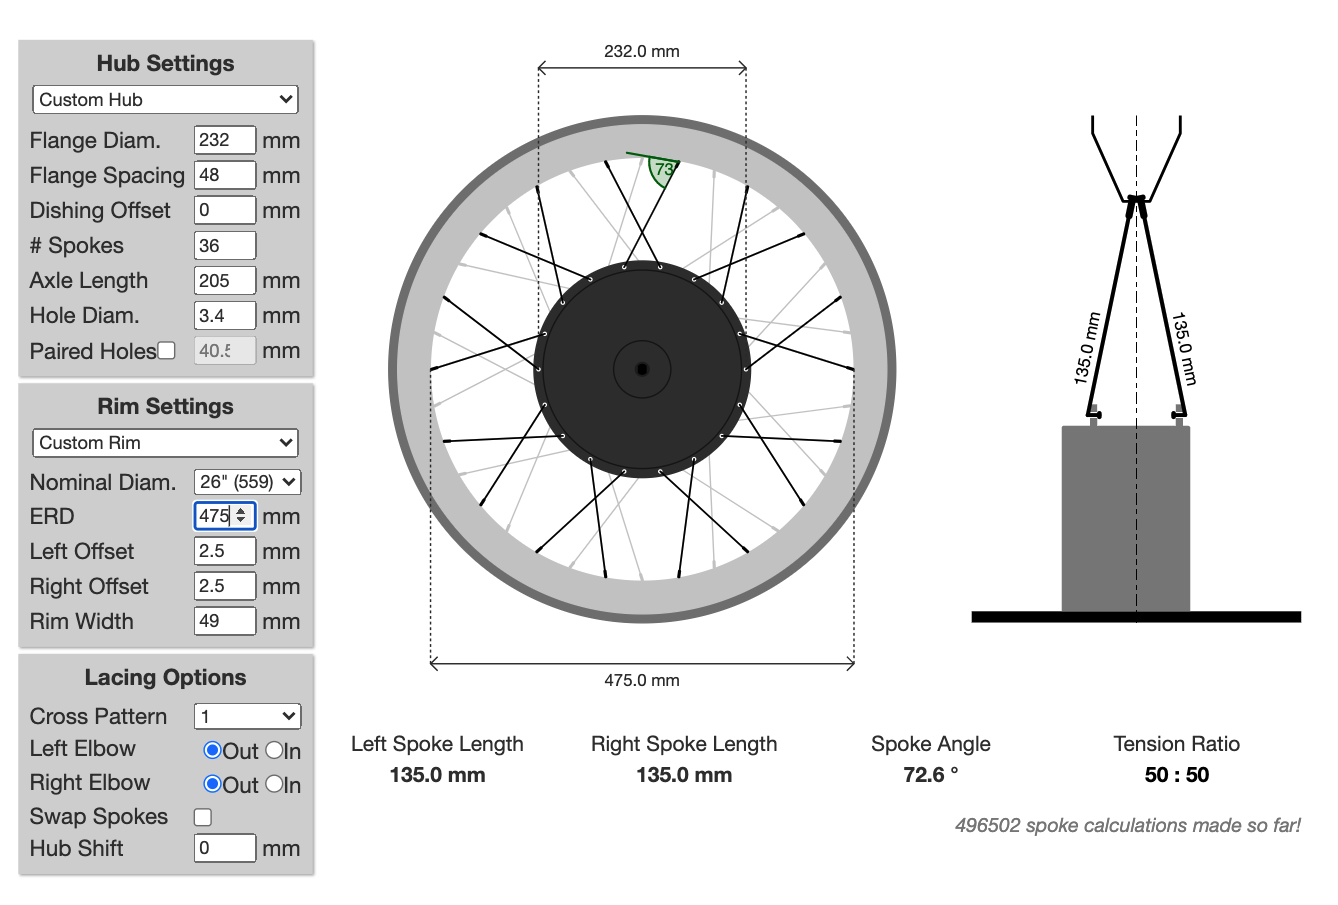The height and width of the screenshot is (905, 1338).
Task: Open the Cross Pattern dropdown
Action: [247, 716]
